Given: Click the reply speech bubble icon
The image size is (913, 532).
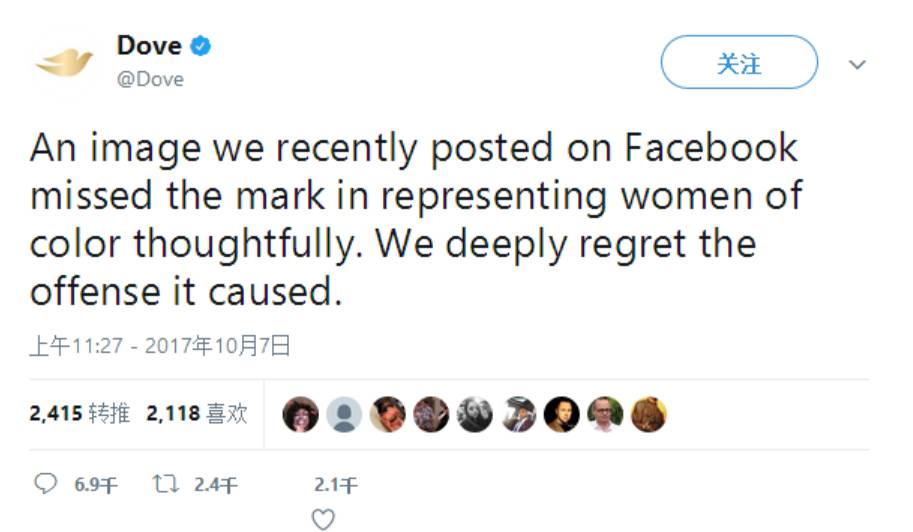Looking at the screenshot, I should [46, 484].
